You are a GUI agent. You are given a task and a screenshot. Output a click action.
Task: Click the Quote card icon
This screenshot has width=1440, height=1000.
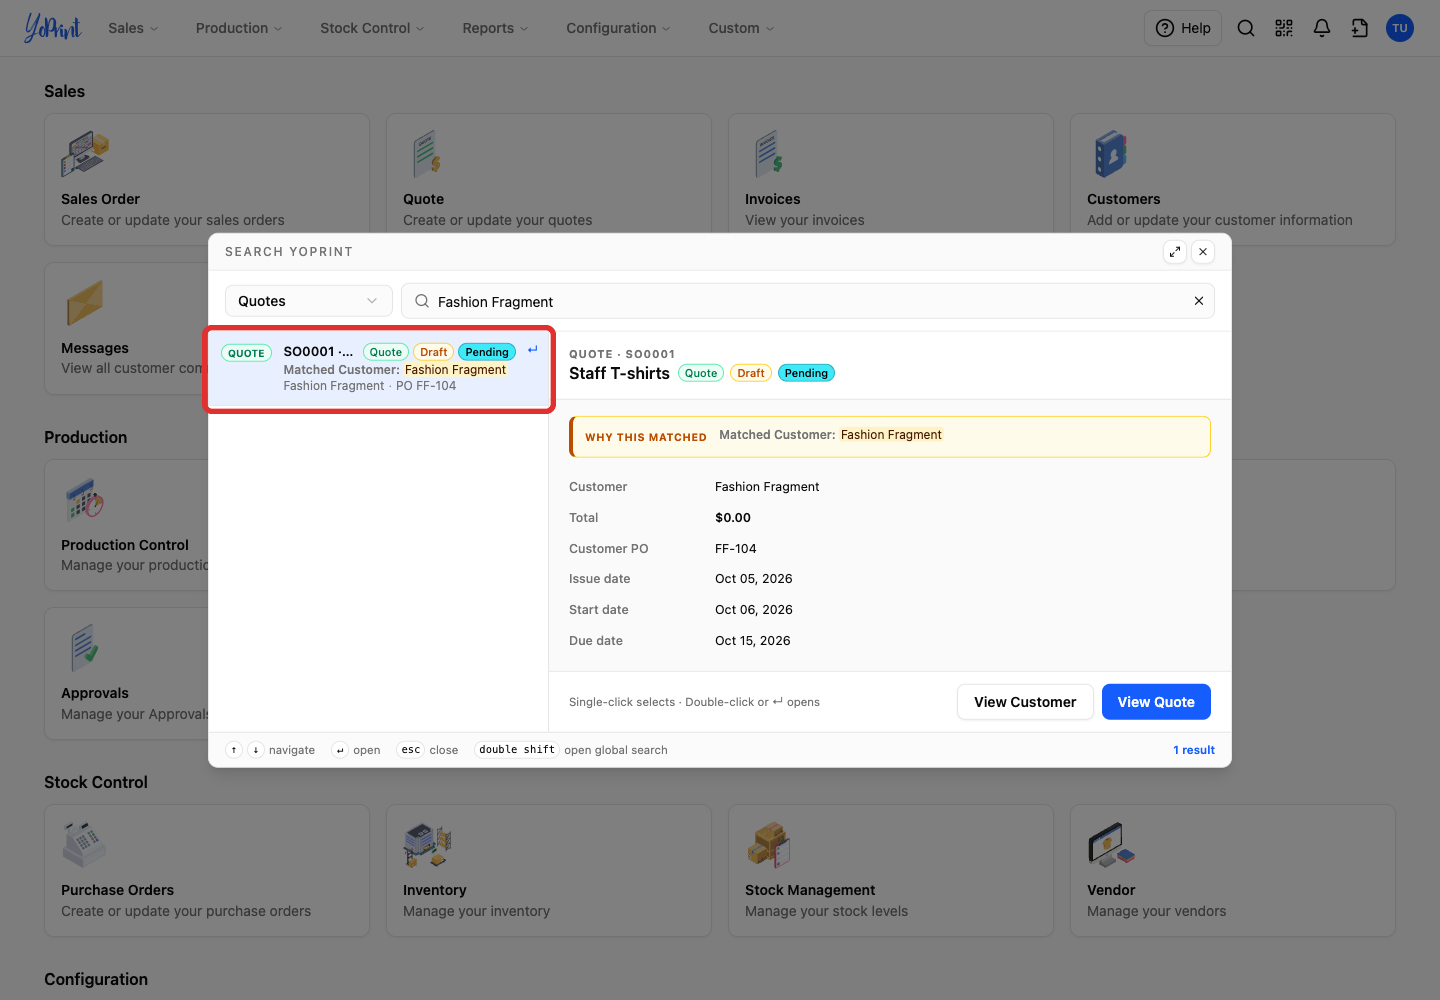[427, 155]
